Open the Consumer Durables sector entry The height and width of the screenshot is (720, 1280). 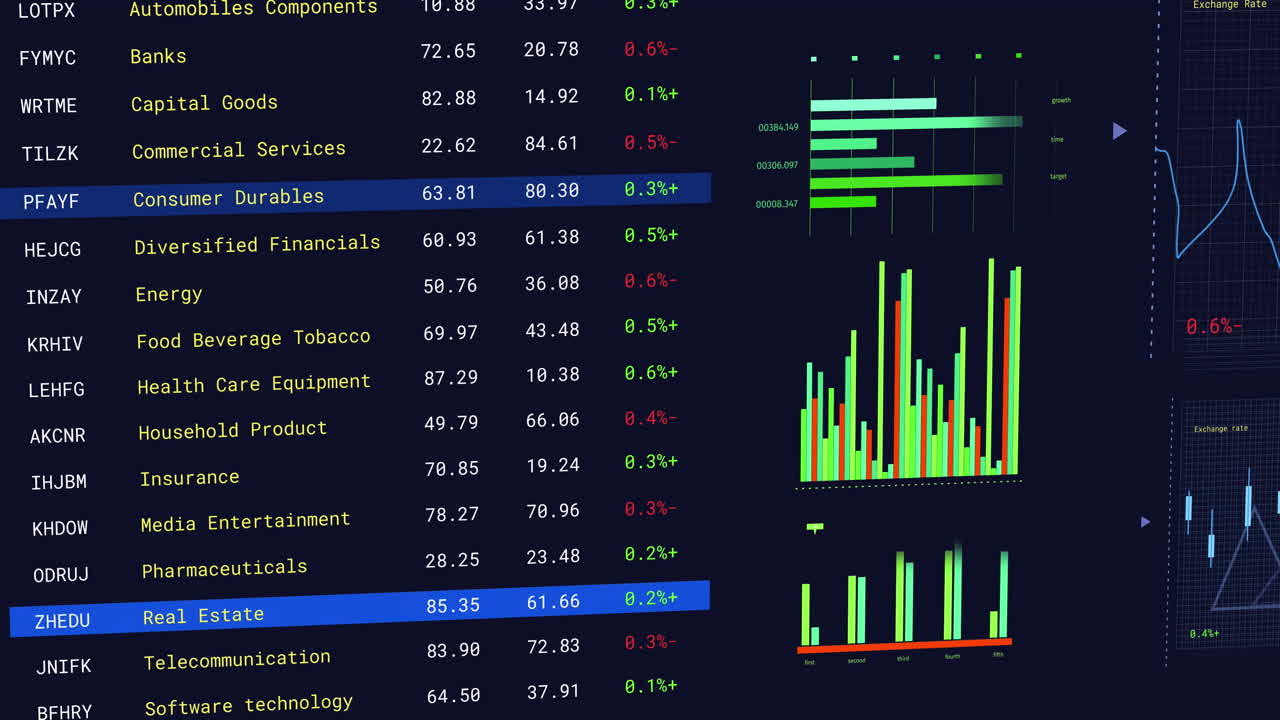(228, 197)
